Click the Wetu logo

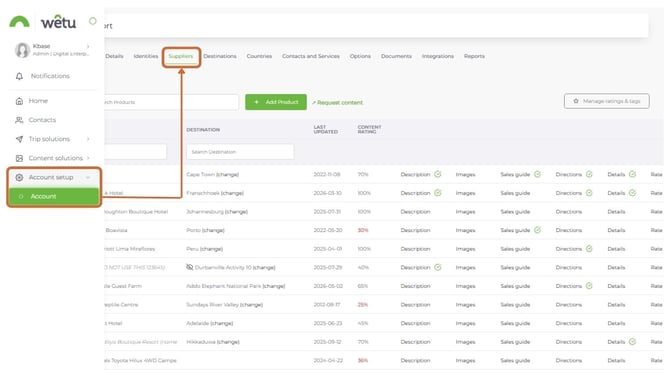click(43, 21)
